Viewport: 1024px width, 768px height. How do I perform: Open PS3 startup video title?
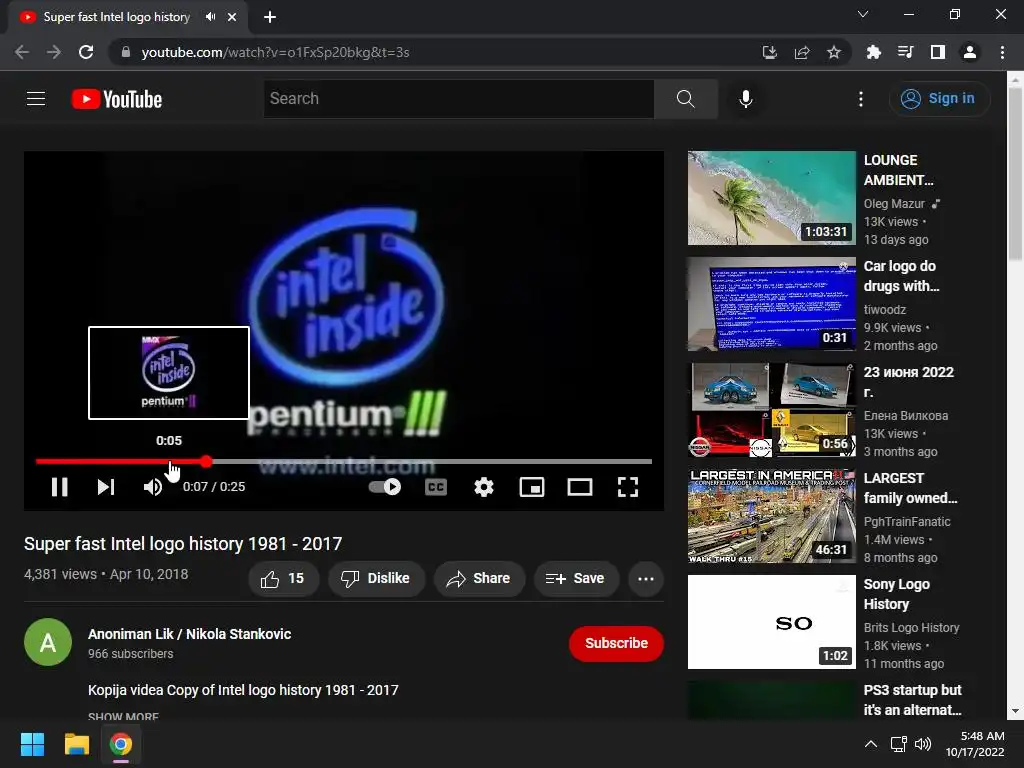(x=912, y=700)
